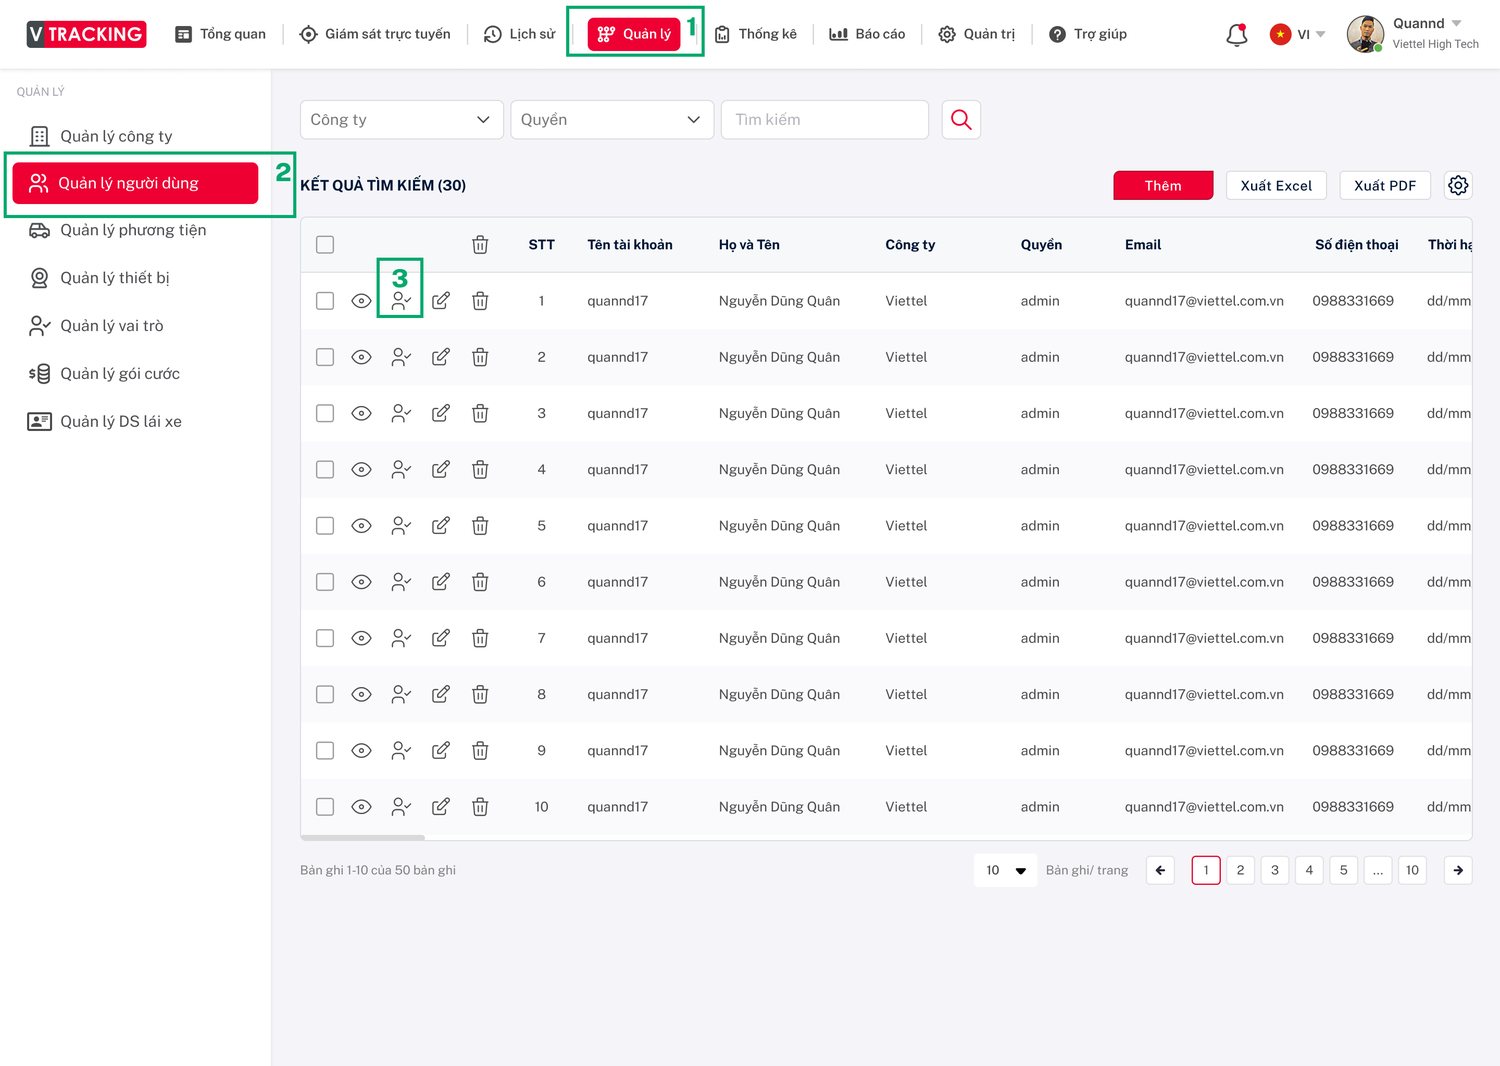
Task: Go to page 2
Action: click(1240, 870)
